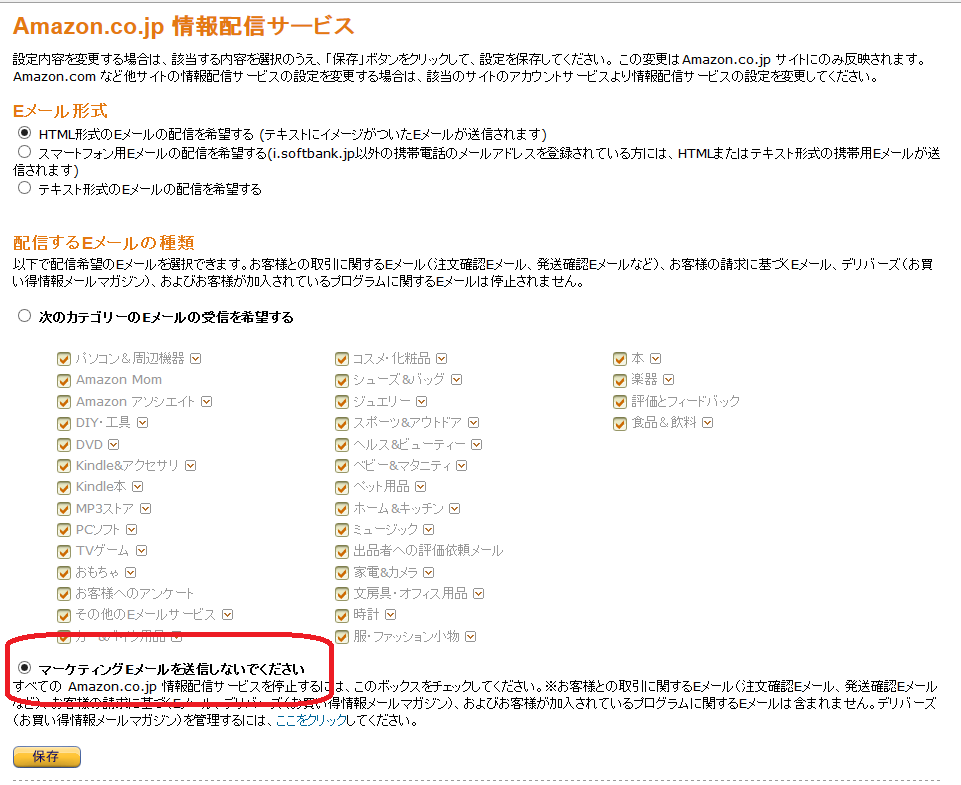
Task: Toggle 食品&飲料 checkbox
Action: click(x=620, y=423)
